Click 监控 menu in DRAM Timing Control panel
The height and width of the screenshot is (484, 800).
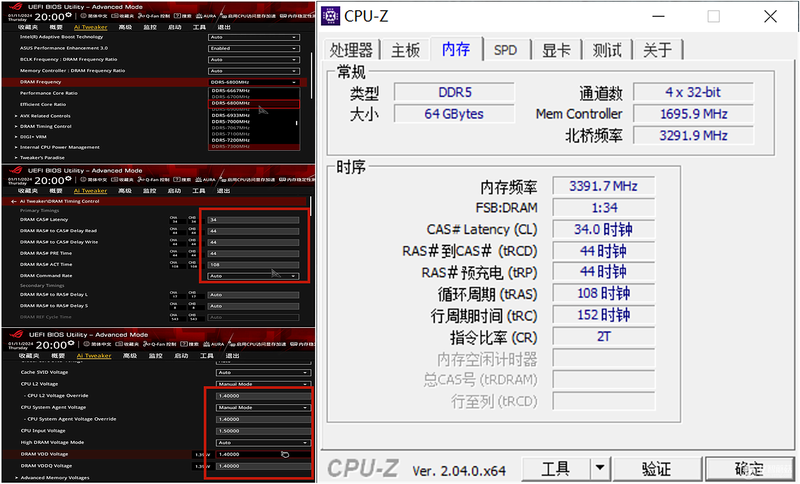click(x=149, y=190)
